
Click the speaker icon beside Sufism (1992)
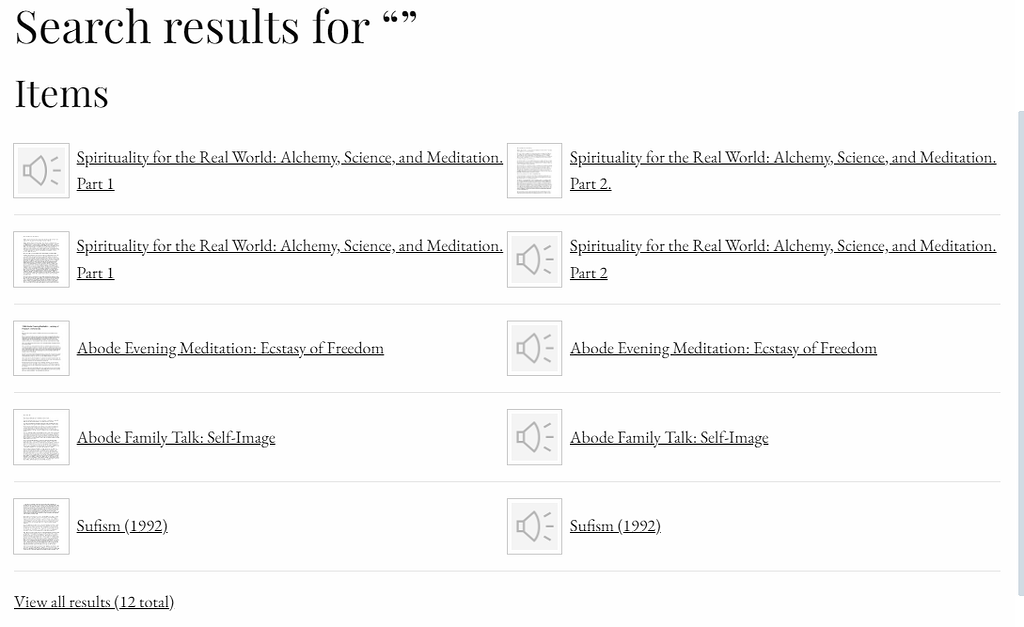click(x=534, y=526)
